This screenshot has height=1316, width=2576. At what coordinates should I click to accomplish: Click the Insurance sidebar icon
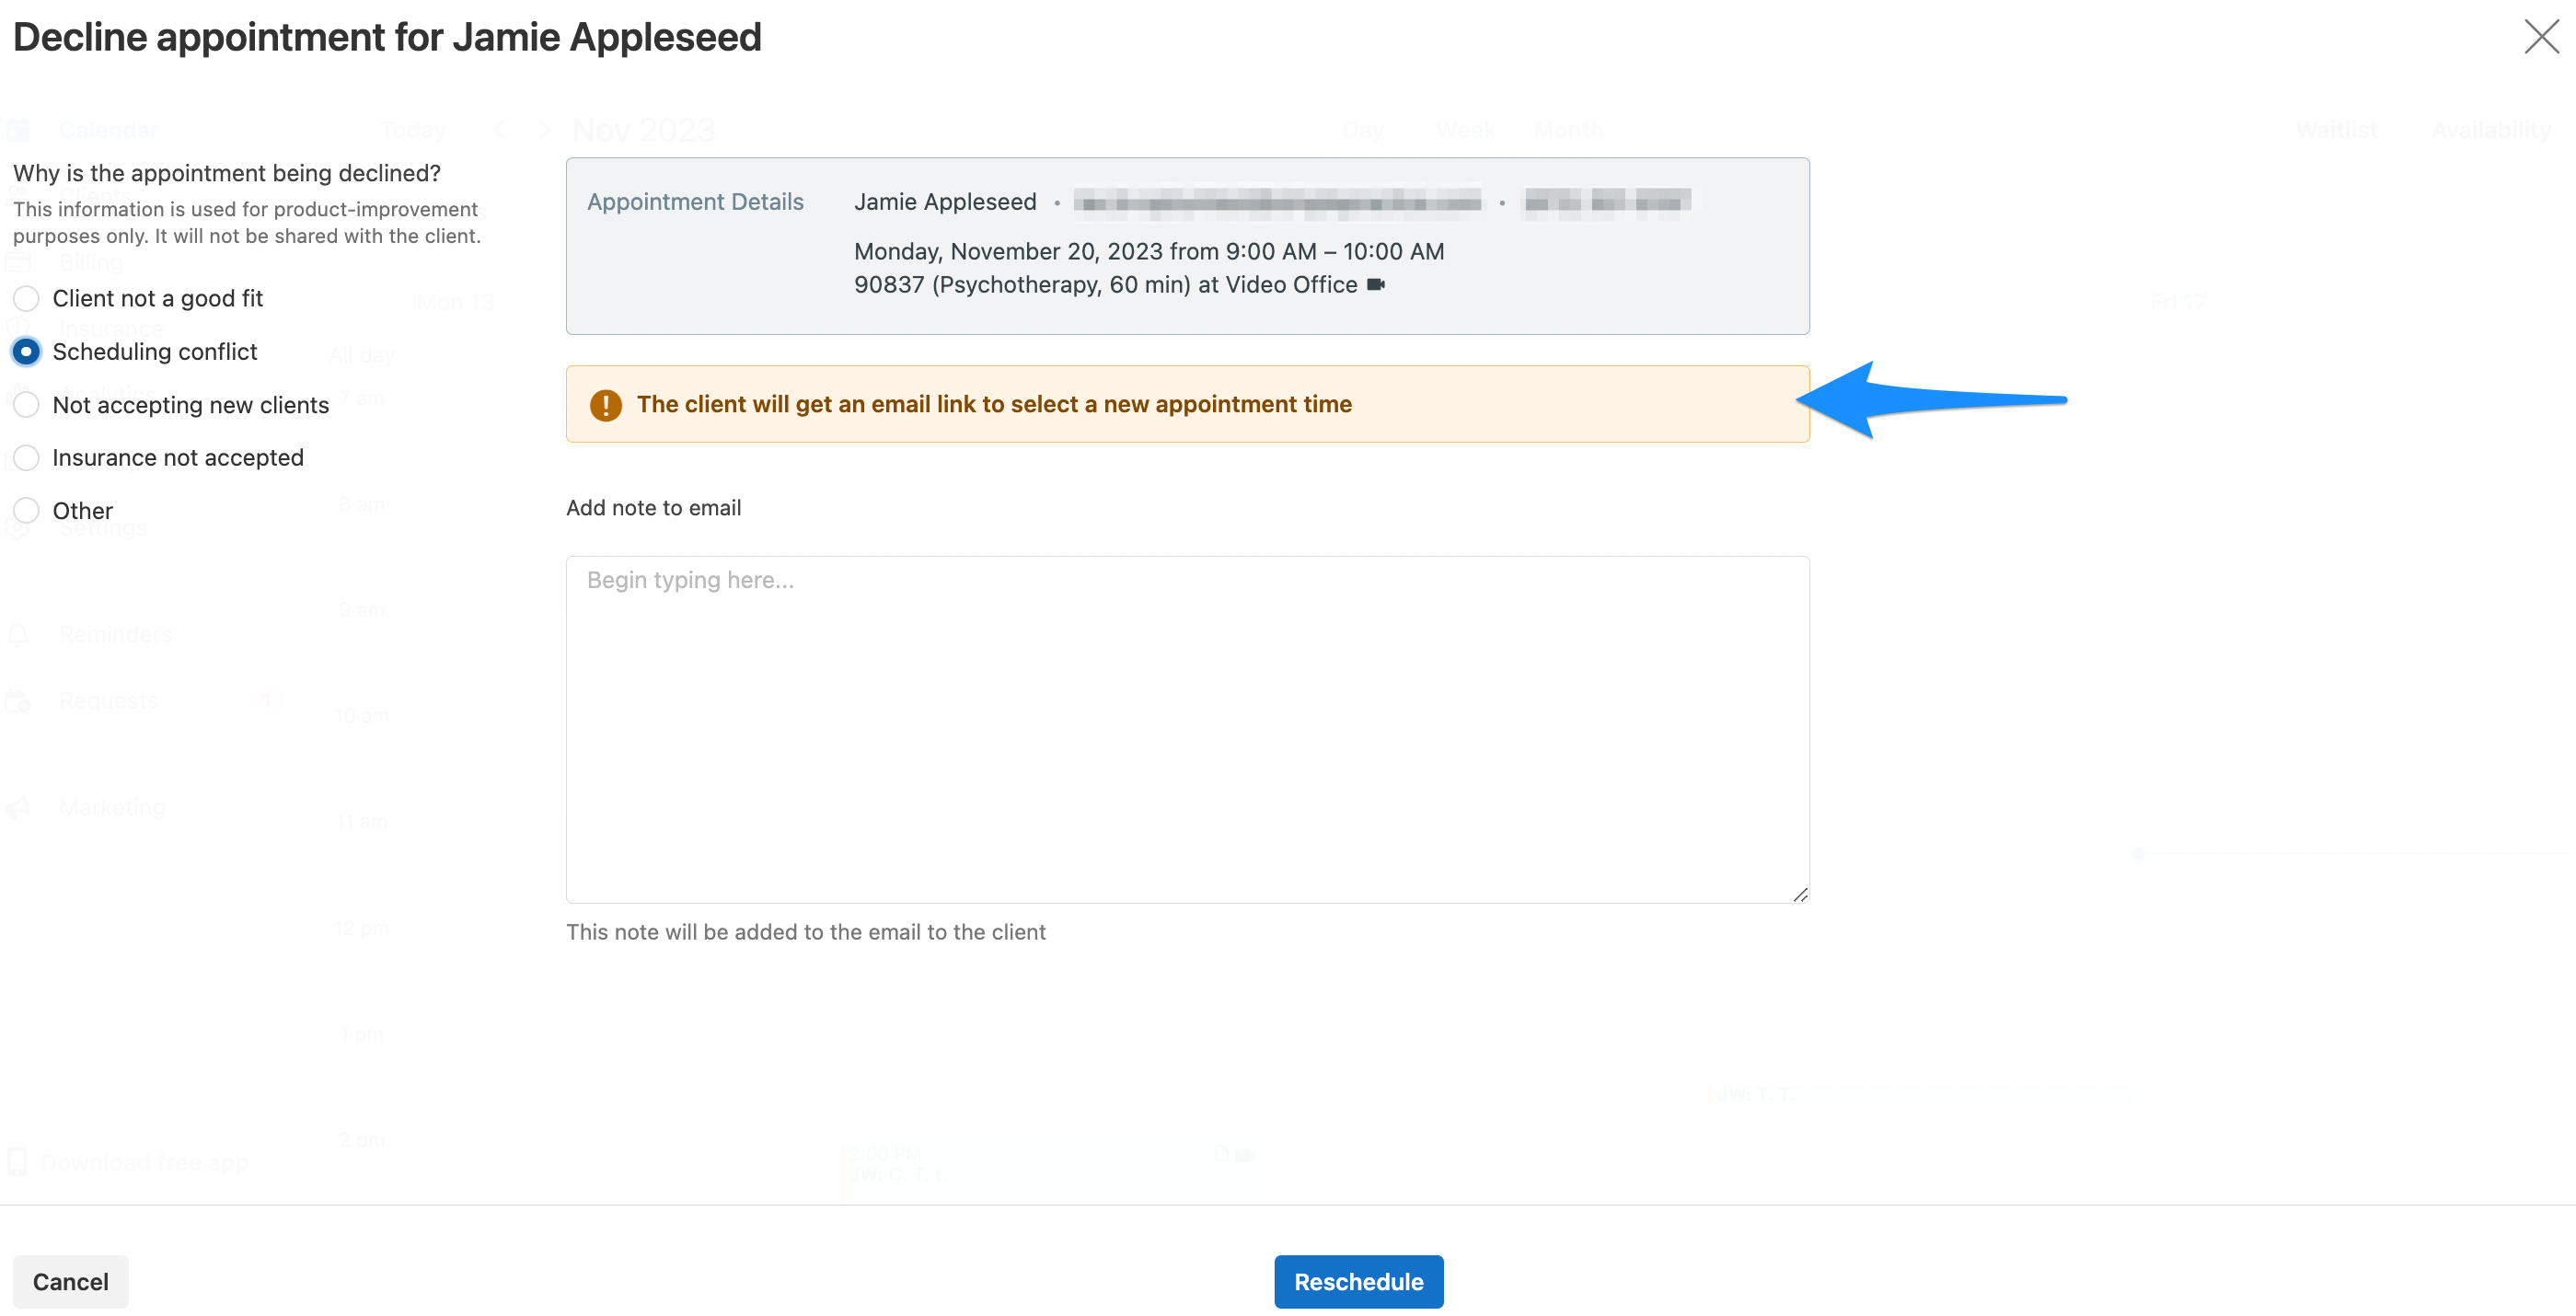[x=19, y=328]
